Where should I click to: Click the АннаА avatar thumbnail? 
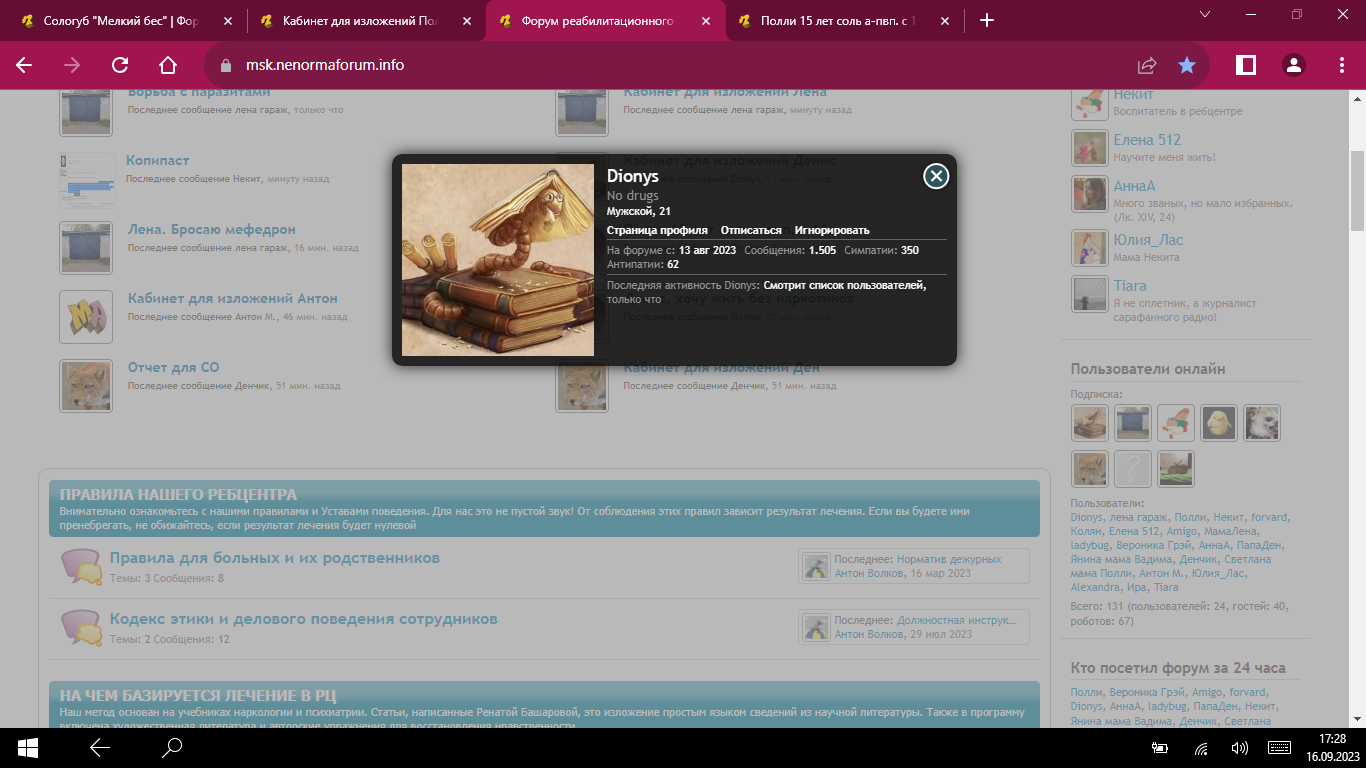point(1089,194)
